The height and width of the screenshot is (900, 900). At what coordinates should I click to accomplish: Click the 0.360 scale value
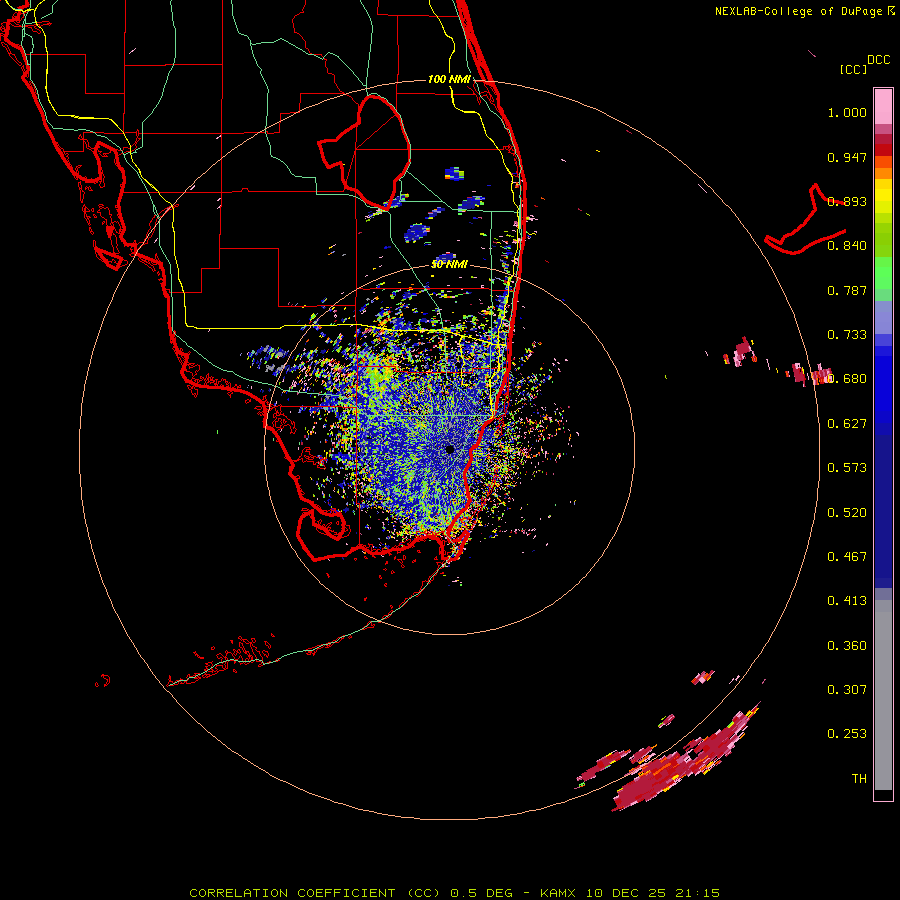(847, 646)
